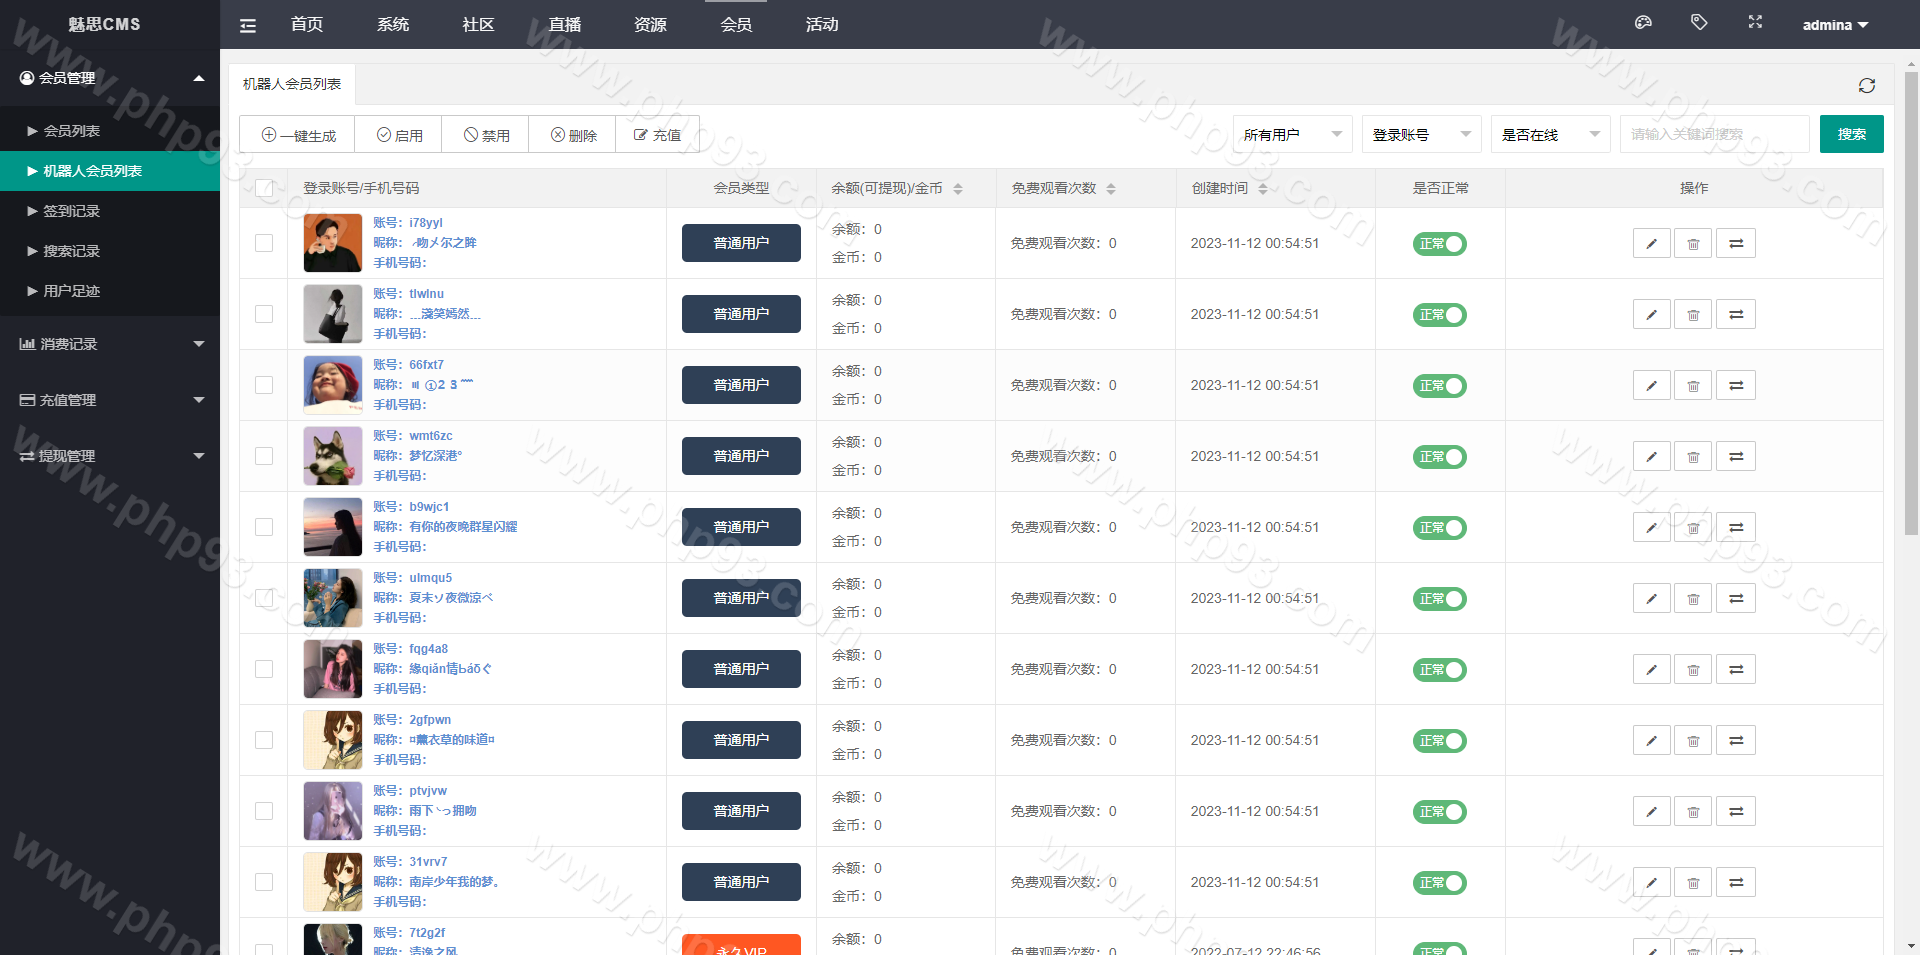Edit user i78yyl with pencil icon
Image resolution: width=1920 pixels, height=955 pixels.
pyautogui.click(x=1651, y=244)
